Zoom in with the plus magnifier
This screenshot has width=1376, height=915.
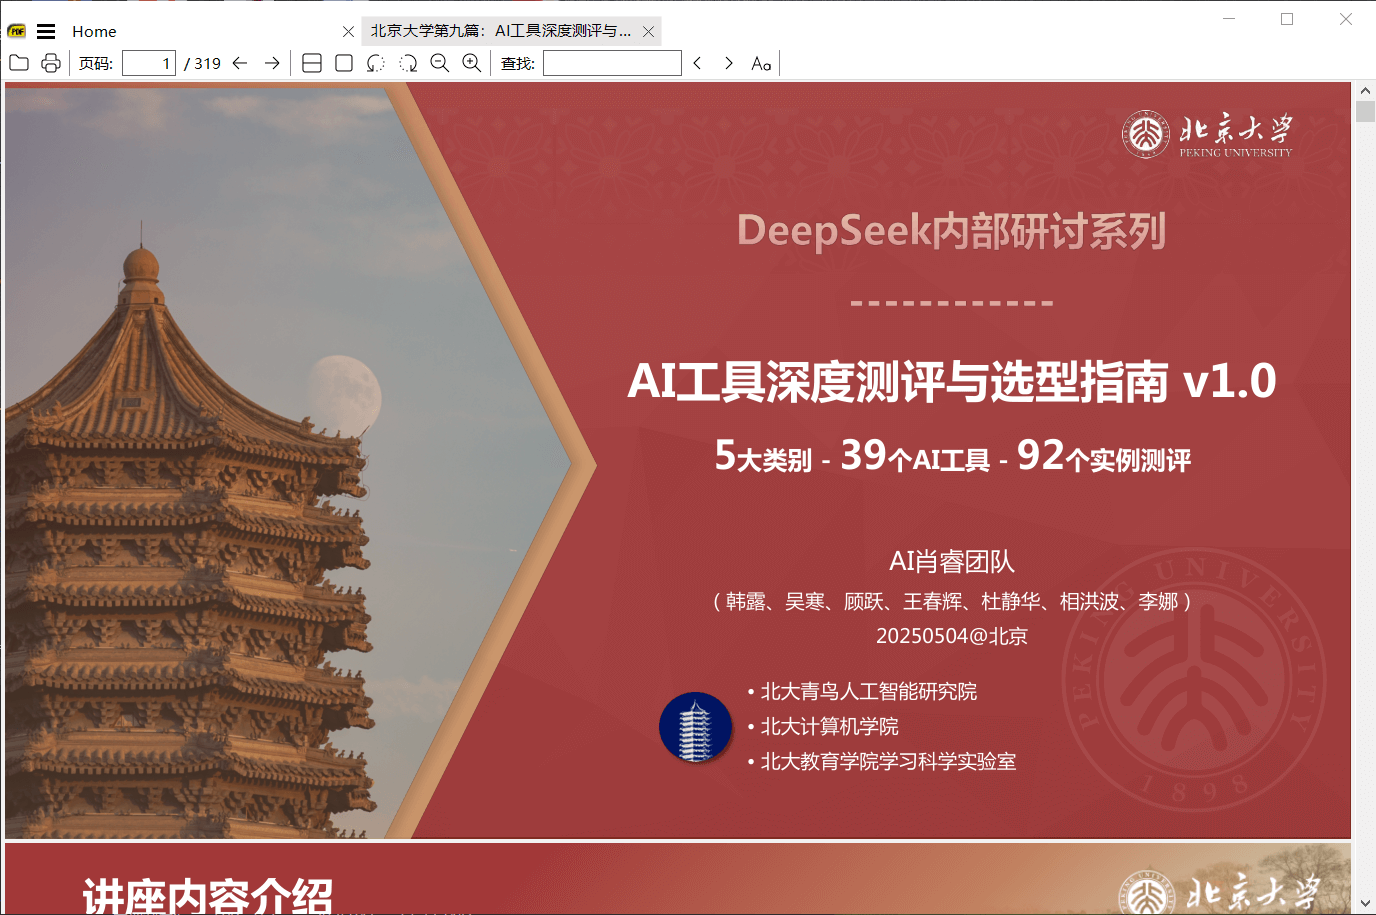[x=472, y=63]
